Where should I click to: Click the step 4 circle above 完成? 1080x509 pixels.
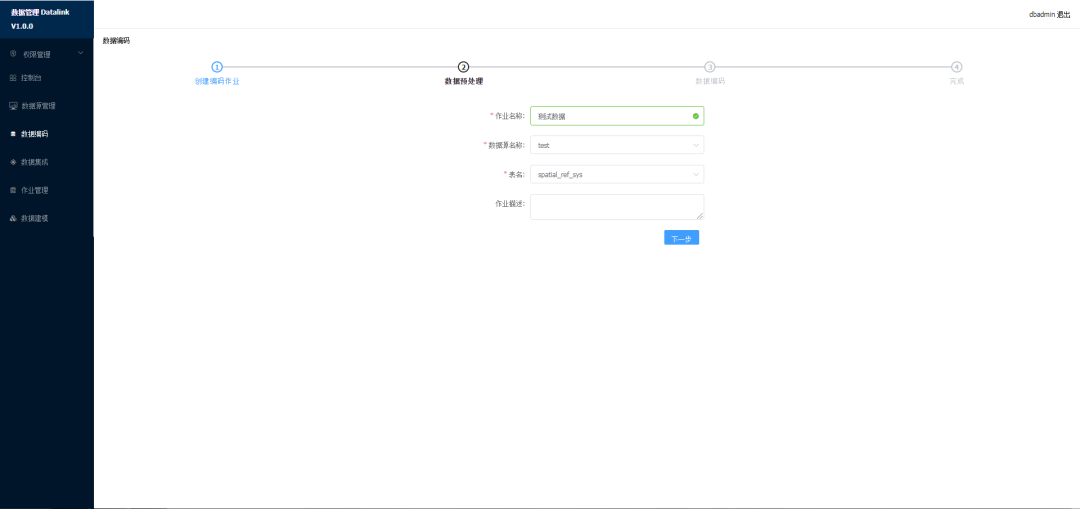(x=956, y=67)
